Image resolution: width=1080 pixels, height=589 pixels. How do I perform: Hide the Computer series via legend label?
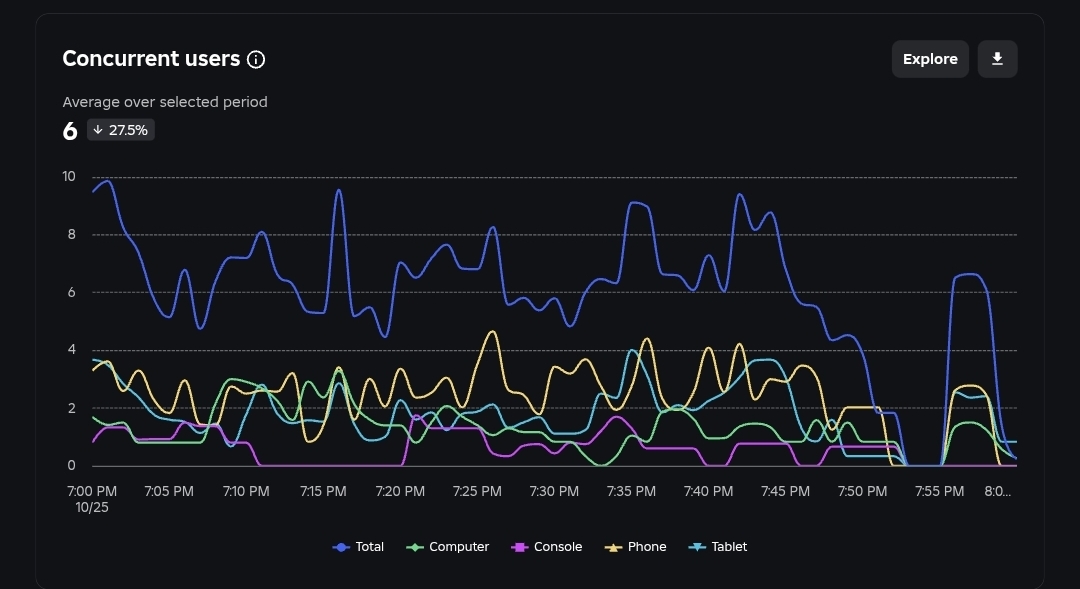click(459, 547)
